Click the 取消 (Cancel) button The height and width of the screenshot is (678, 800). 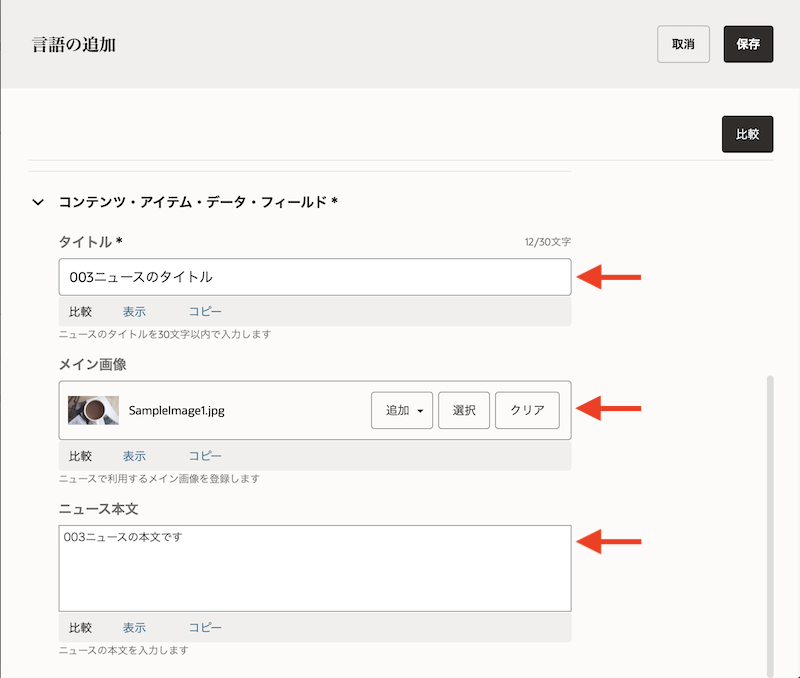683,44
